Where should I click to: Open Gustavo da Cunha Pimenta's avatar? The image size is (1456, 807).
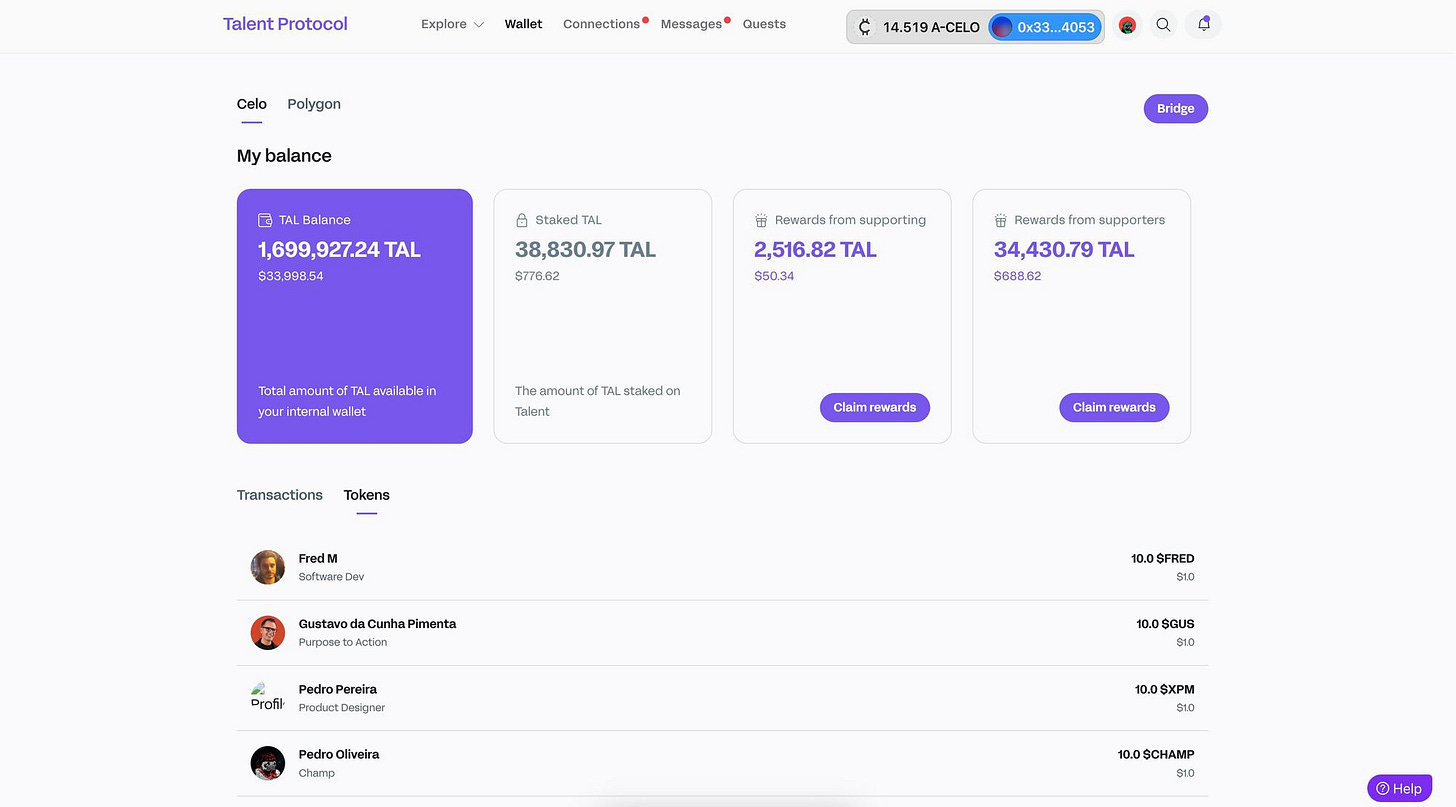coord(268,632)
